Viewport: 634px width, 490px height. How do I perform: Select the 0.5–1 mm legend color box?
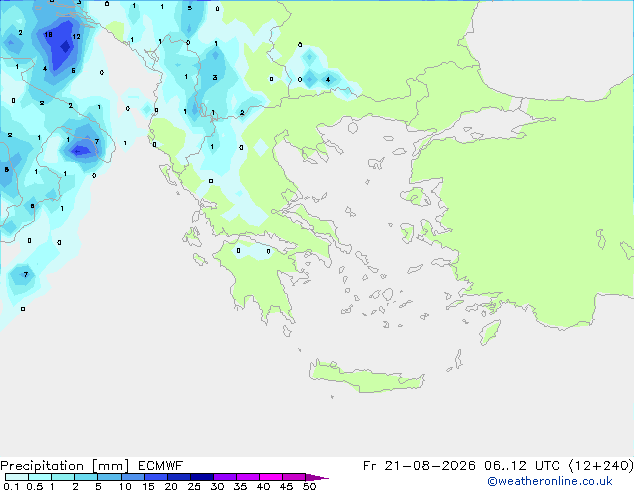tap(40, 477)
